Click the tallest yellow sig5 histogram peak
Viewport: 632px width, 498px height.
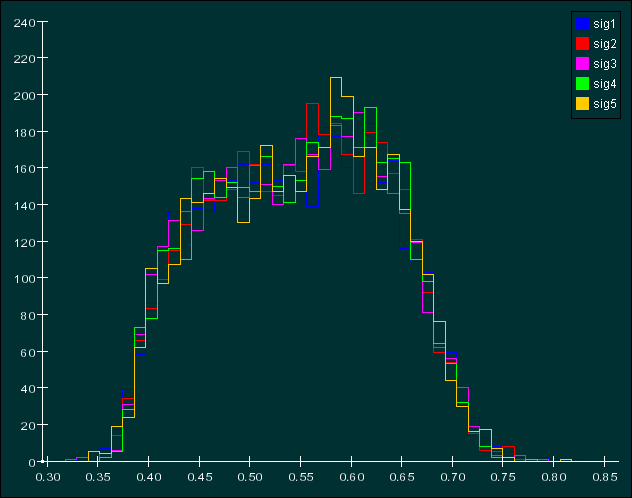(336, 78)
